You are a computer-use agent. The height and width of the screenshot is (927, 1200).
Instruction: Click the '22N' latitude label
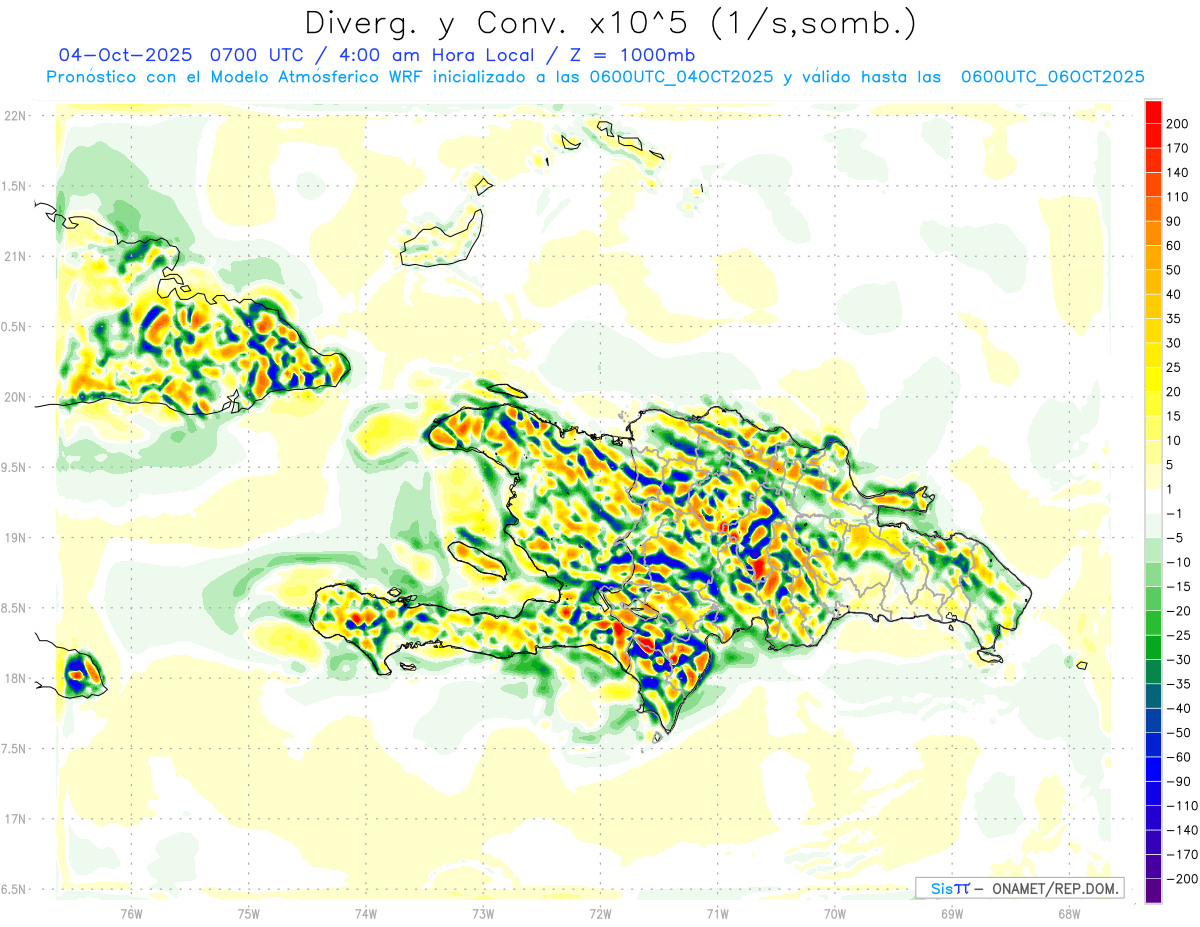pyautogui.click(x=14, y=116)
